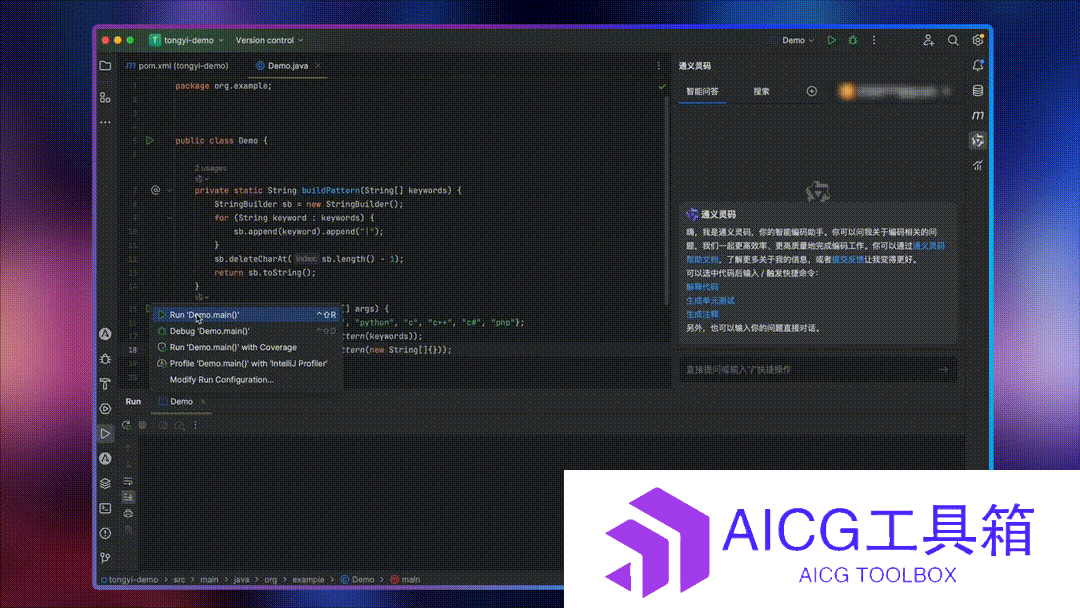Click the print icon in the Run console
1080x608 pixels.
pyautogui.click(x=128, y=514)
